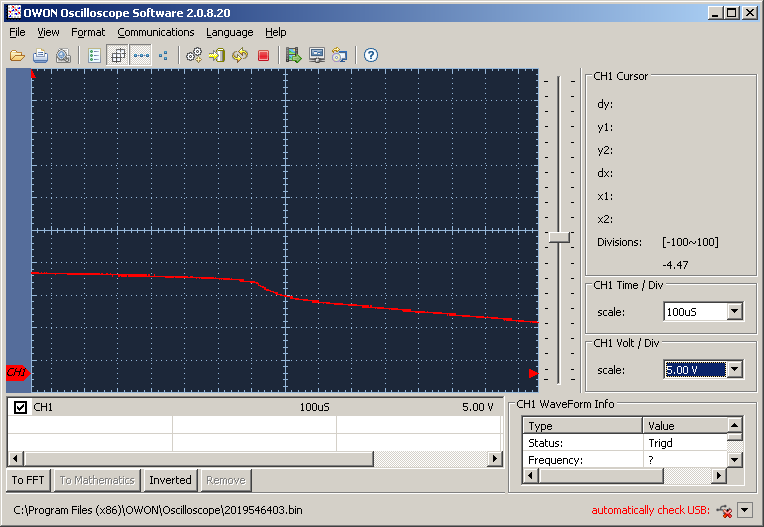
Task: Click the disc and computer transfer icon
Action: 340,56
